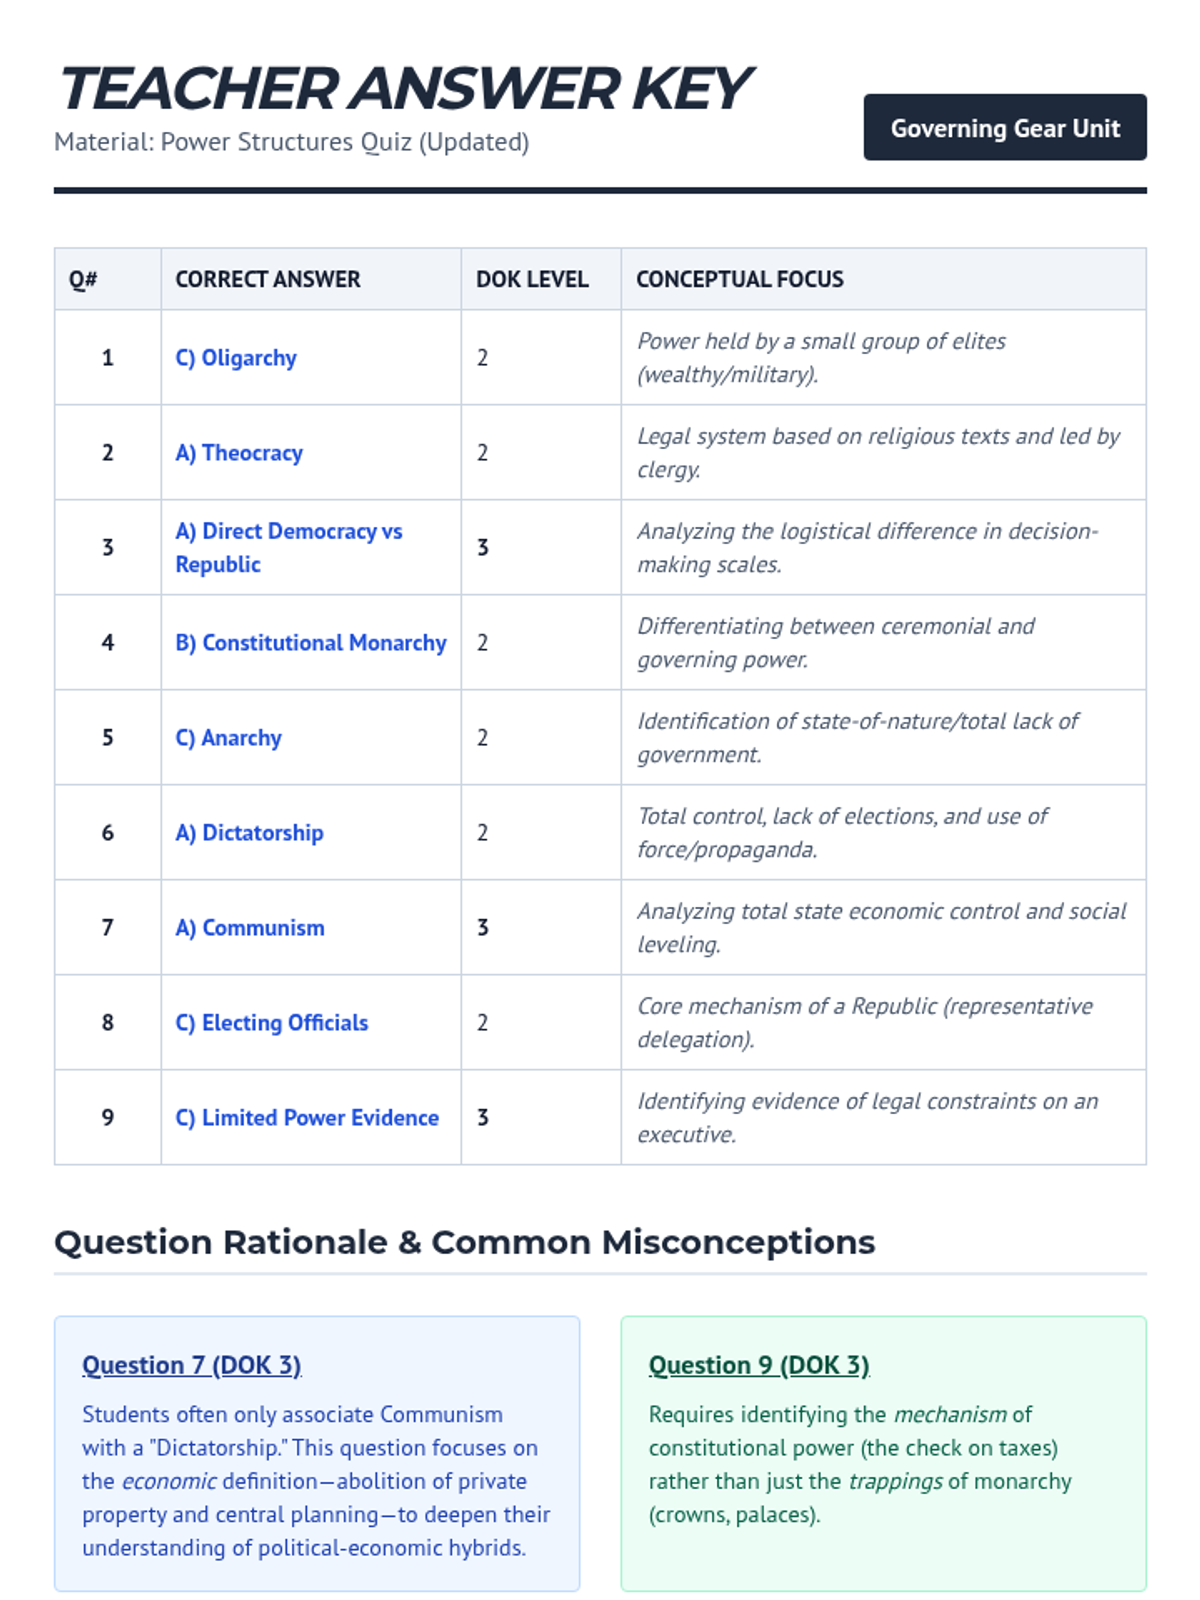1200x1600 pixels.
Task: Click the Q# column header
Action: 83,280
